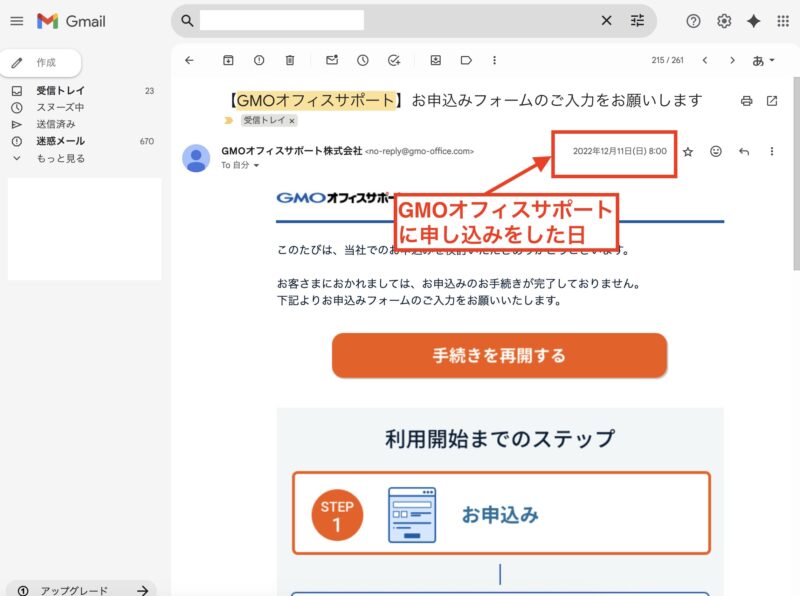
Task: Click the Gmail logo
Action: point(71,21)
